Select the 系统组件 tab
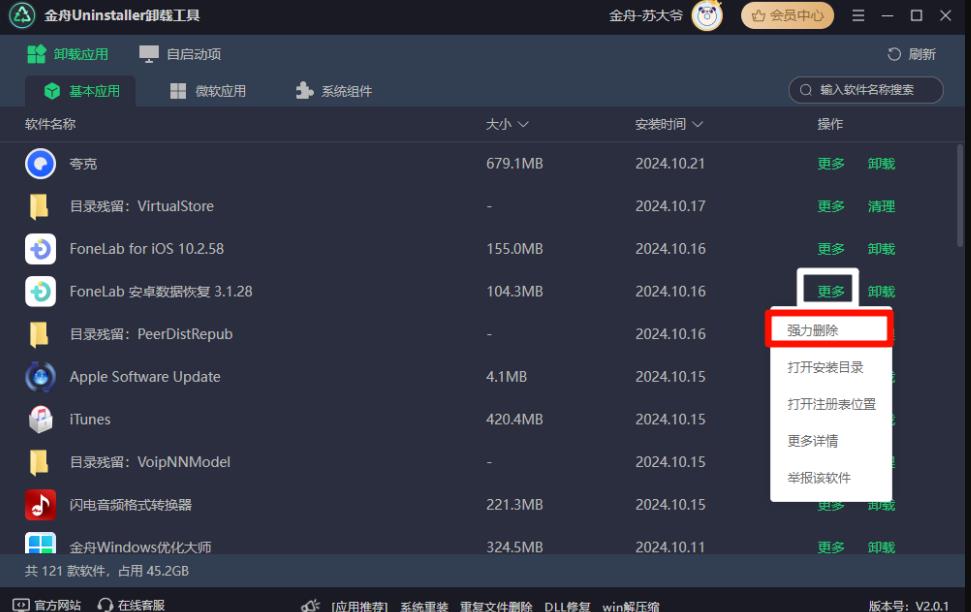 pyautogui.click(x=334, y=92)
